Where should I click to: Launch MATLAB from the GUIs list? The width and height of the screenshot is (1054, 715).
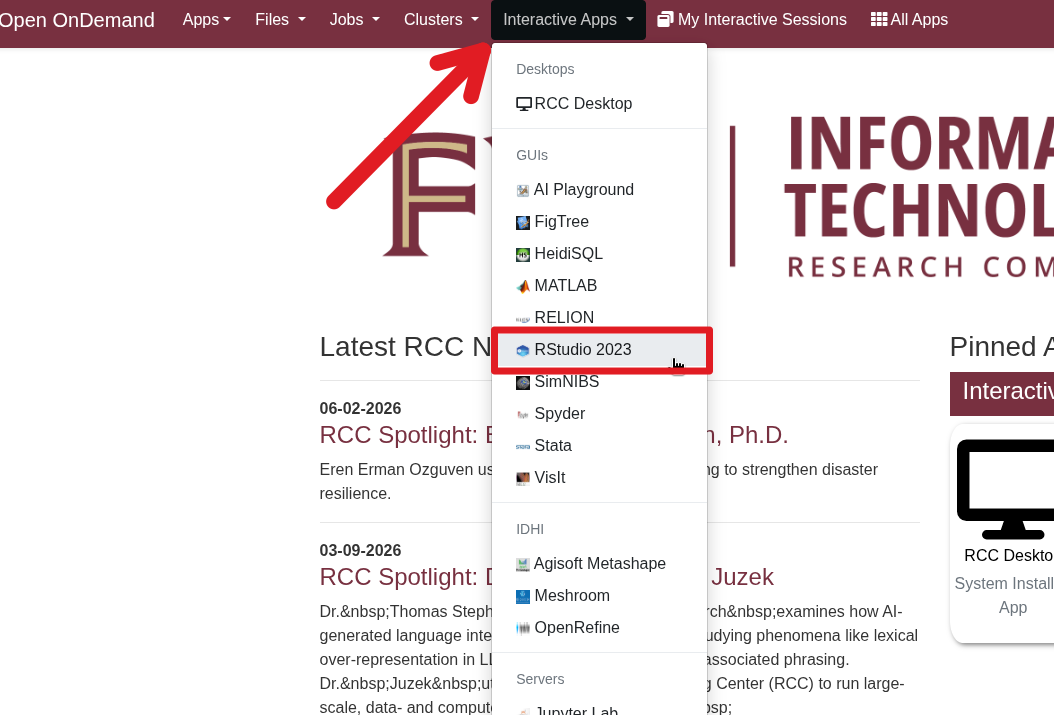click(x=599, y=286)
